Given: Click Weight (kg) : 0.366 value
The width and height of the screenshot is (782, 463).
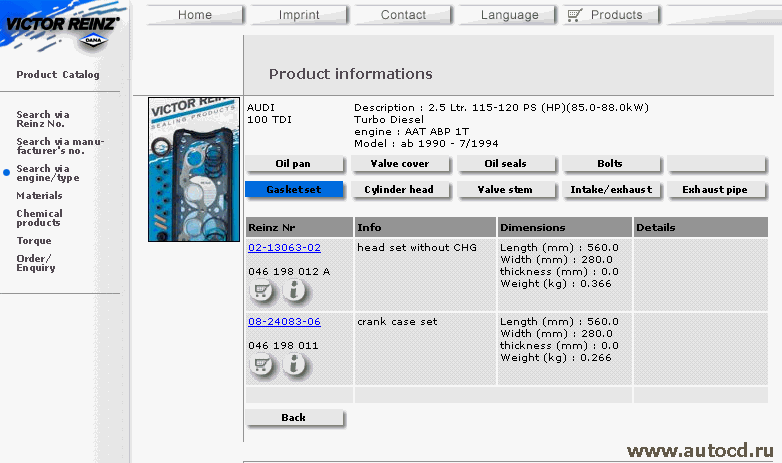Looking at the screenshot, I should pos(556,284).
